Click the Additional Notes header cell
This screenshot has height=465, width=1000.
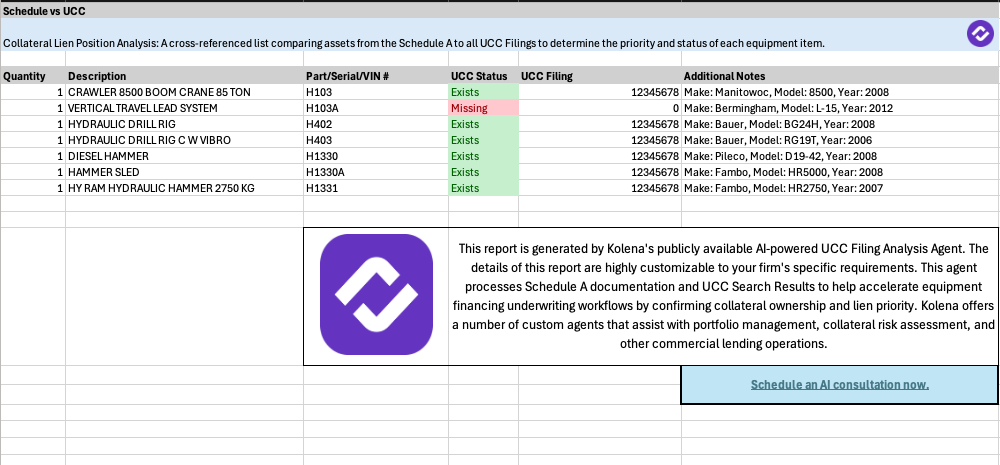point(724,76)
